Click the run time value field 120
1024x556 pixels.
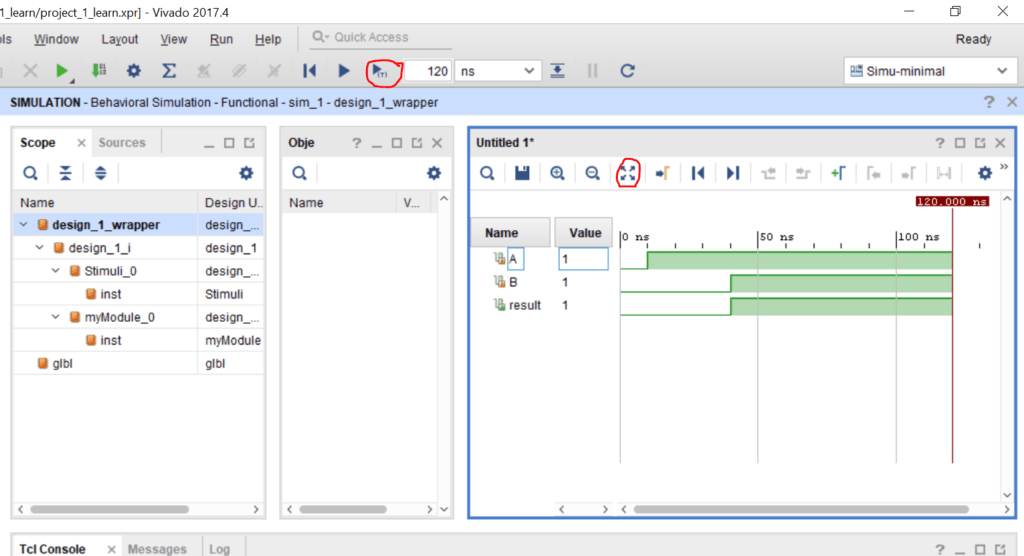point(428,71)
